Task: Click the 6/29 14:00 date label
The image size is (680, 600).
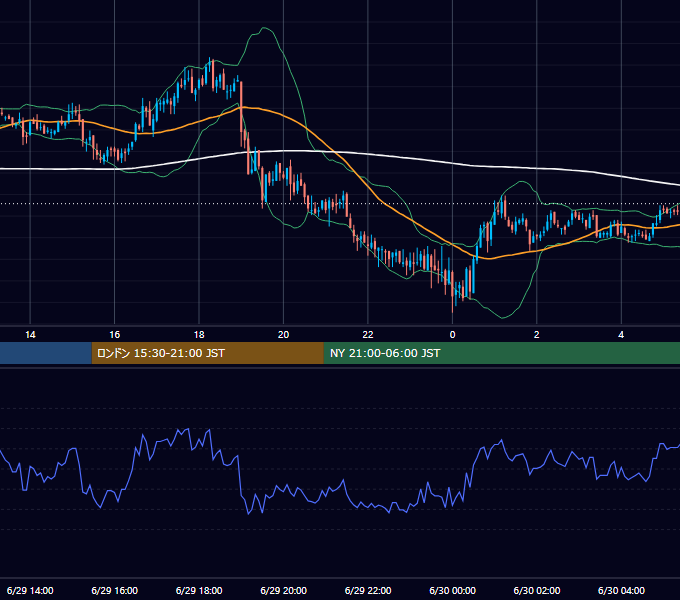Action: pyautogui.click(x=30, y=590)
